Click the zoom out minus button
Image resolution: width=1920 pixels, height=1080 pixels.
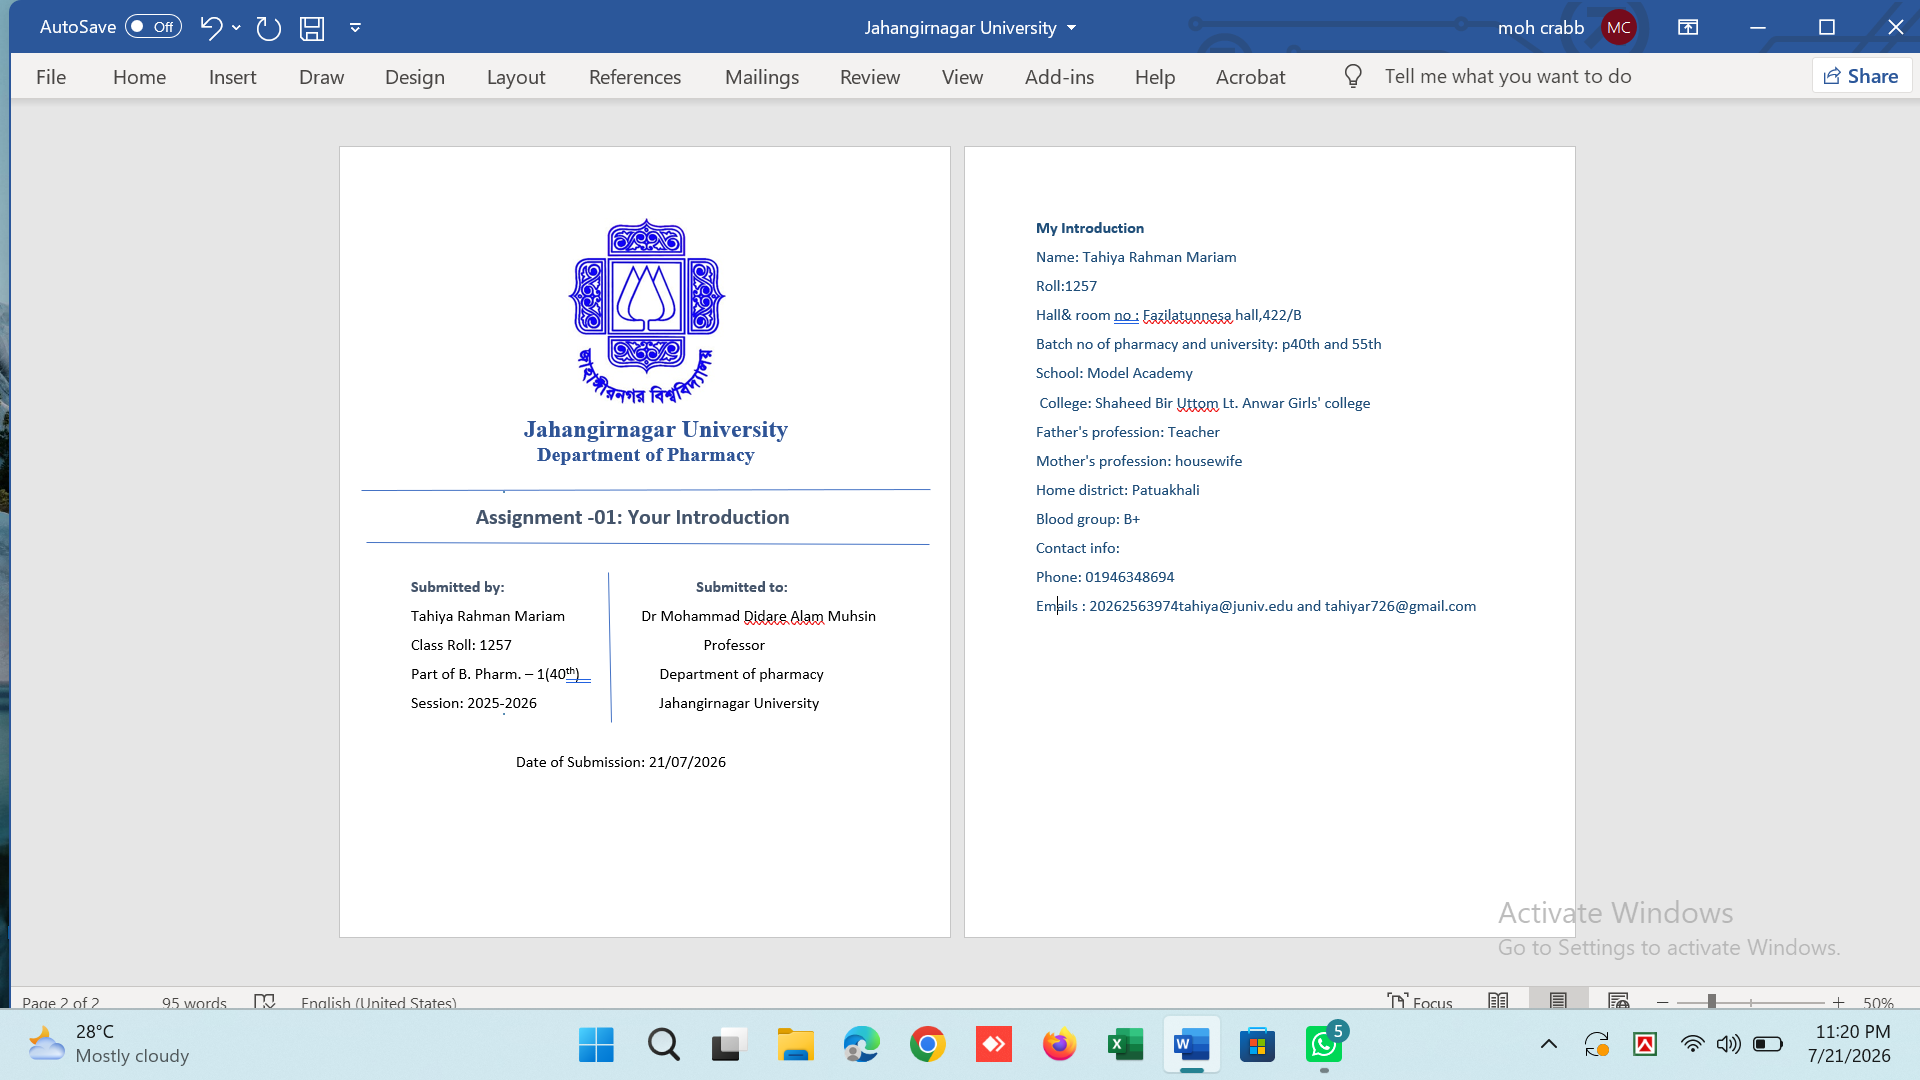tap(1662, 1002)
